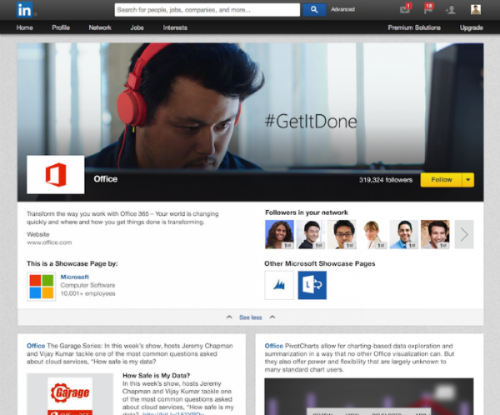Select second follower photo, man in black
500x415 pixels.
(x=310, y=234)
